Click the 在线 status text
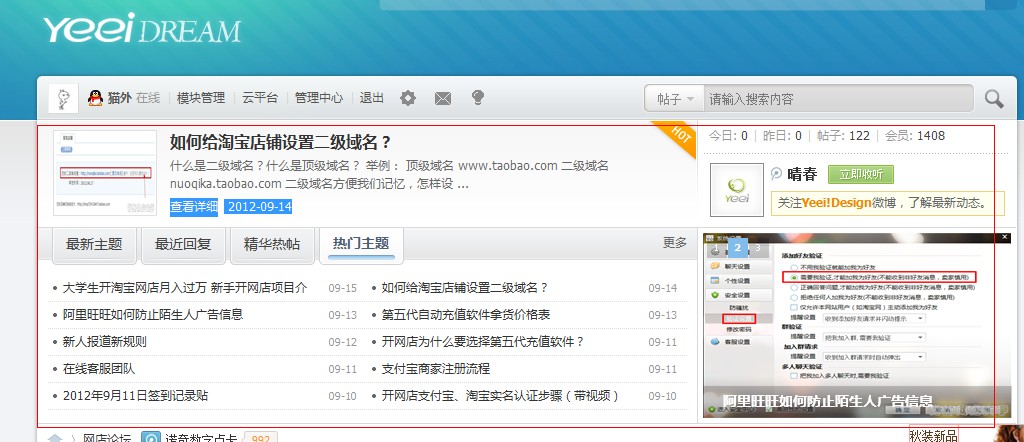 click(148, 98)
